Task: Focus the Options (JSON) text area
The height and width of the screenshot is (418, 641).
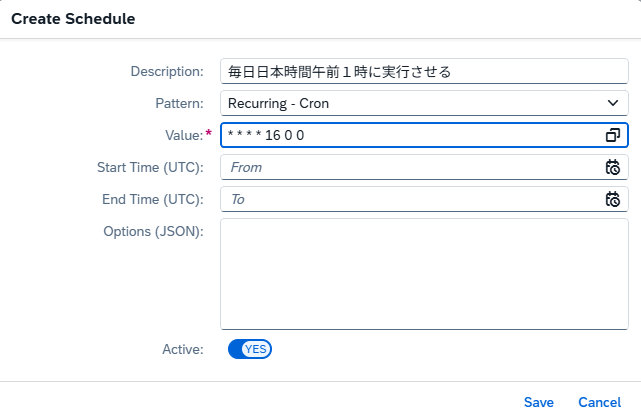Action: [424, 274]
